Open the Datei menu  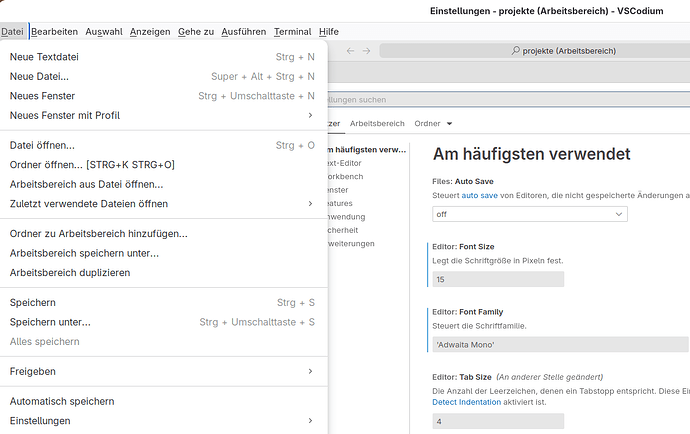(12, 32)
